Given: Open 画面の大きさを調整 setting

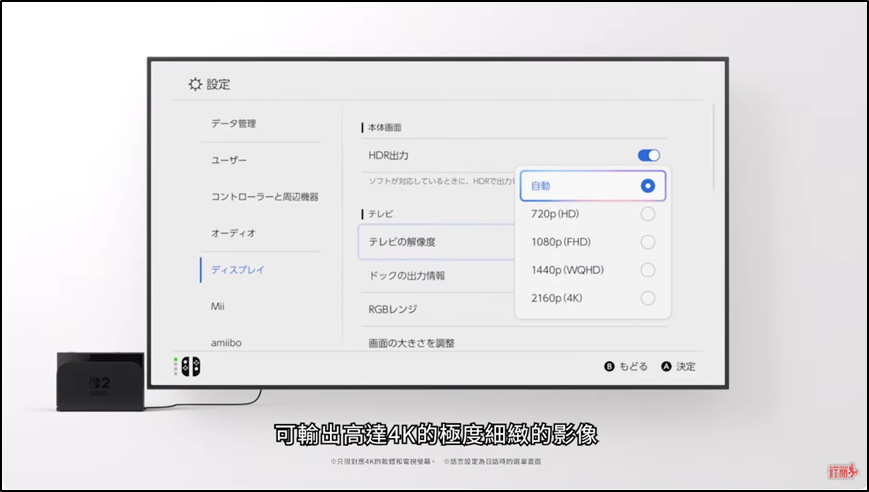Looking at the screenshot, I should tap(411, 343).
